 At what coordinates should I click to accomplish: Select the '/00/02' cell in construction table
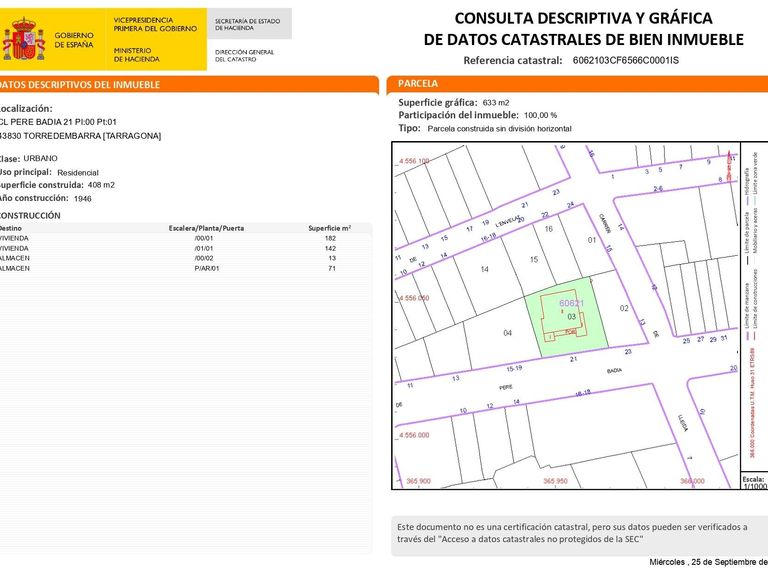(x=204, y=258)
